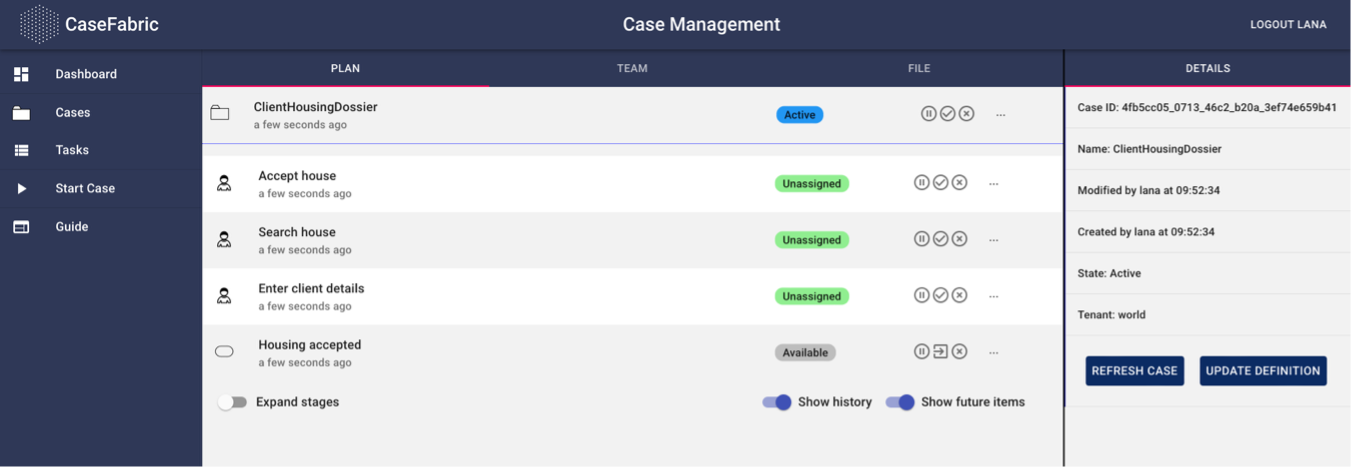Viewport: 1353px width, 470px height.
Task: Open the ellipsis menu for Housing accepted
Action: pyautogui.click(x=993, y=353)
